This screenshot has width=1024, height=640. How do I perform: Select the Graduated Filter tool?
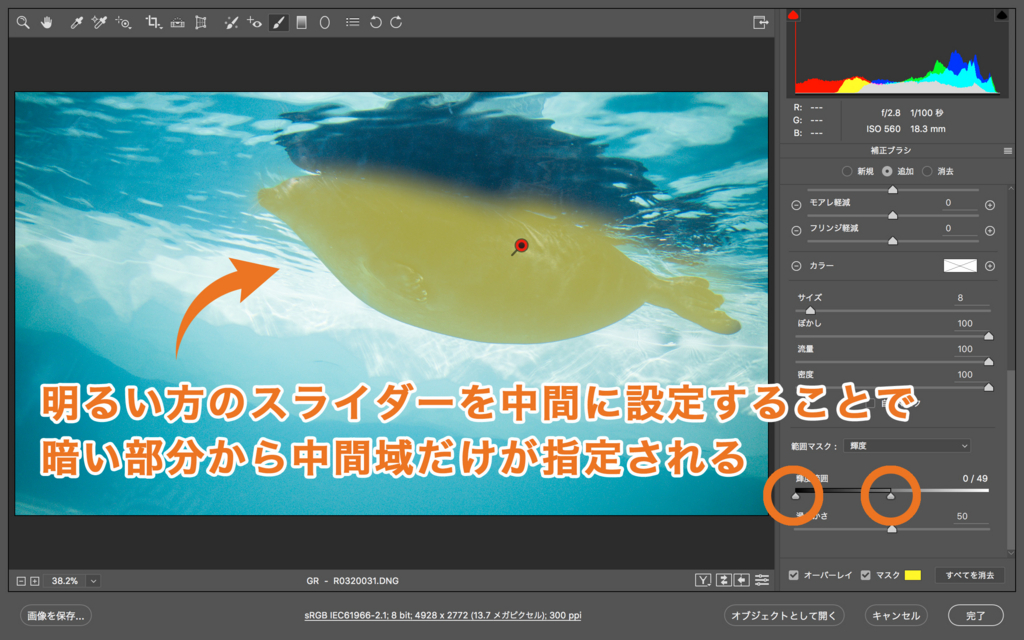pos(302,23)
